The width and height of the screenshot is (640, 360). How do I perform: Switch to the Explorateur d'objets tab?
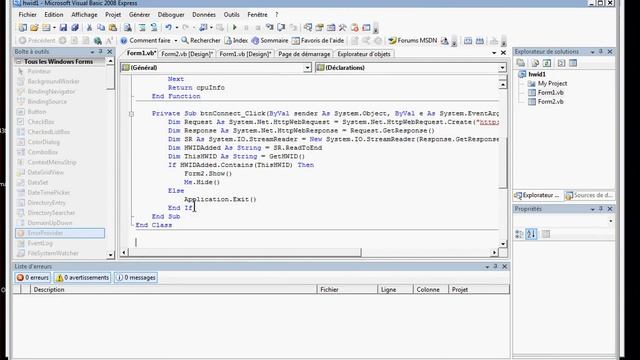364,54
